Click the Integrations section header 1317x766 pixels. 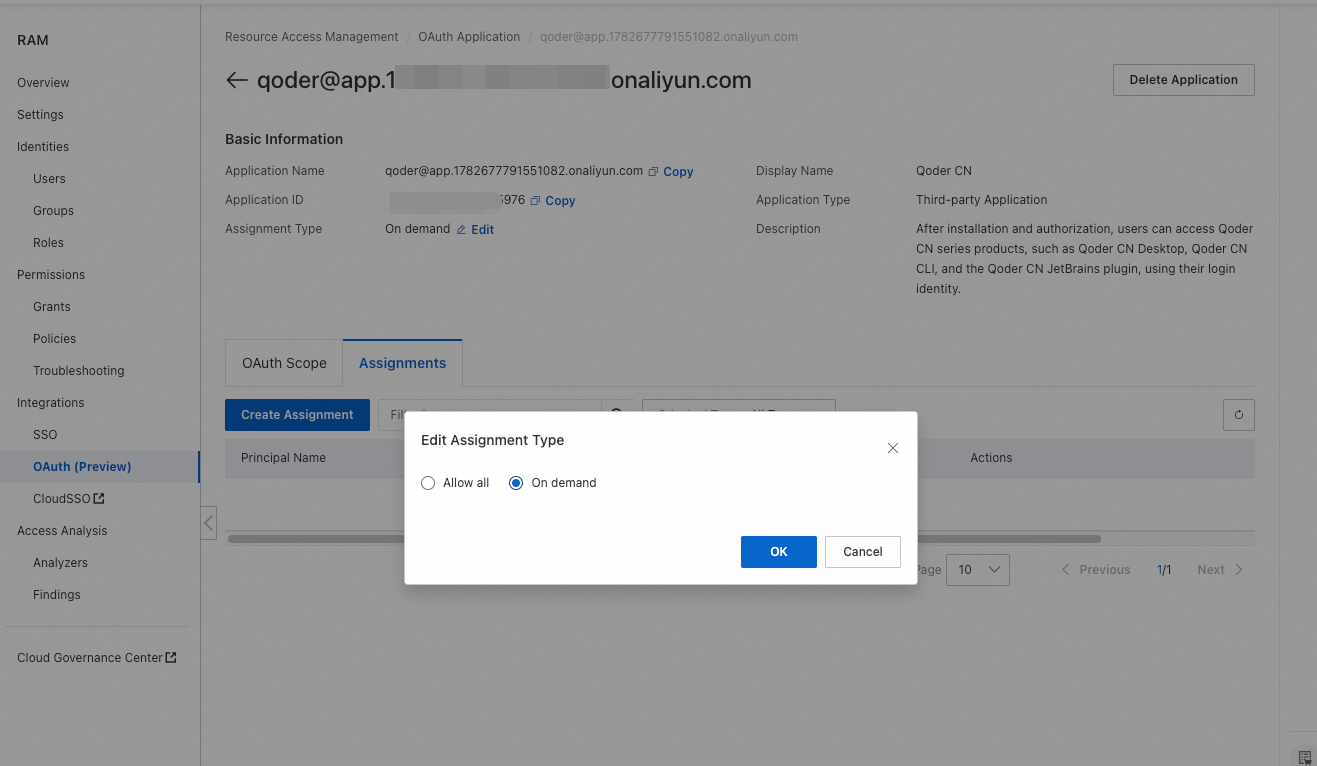tap(51, 403)
